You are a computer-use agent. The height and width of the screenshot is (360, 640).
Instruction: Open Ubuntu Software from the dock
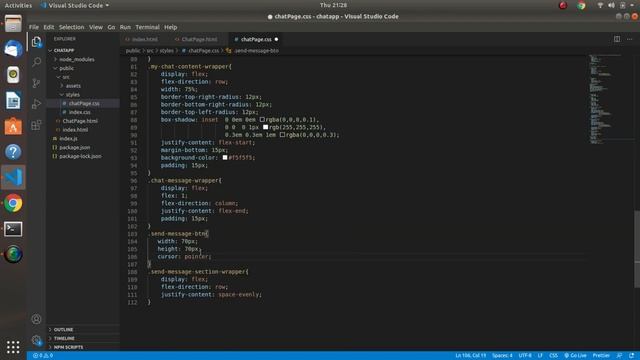click(13, 126)
